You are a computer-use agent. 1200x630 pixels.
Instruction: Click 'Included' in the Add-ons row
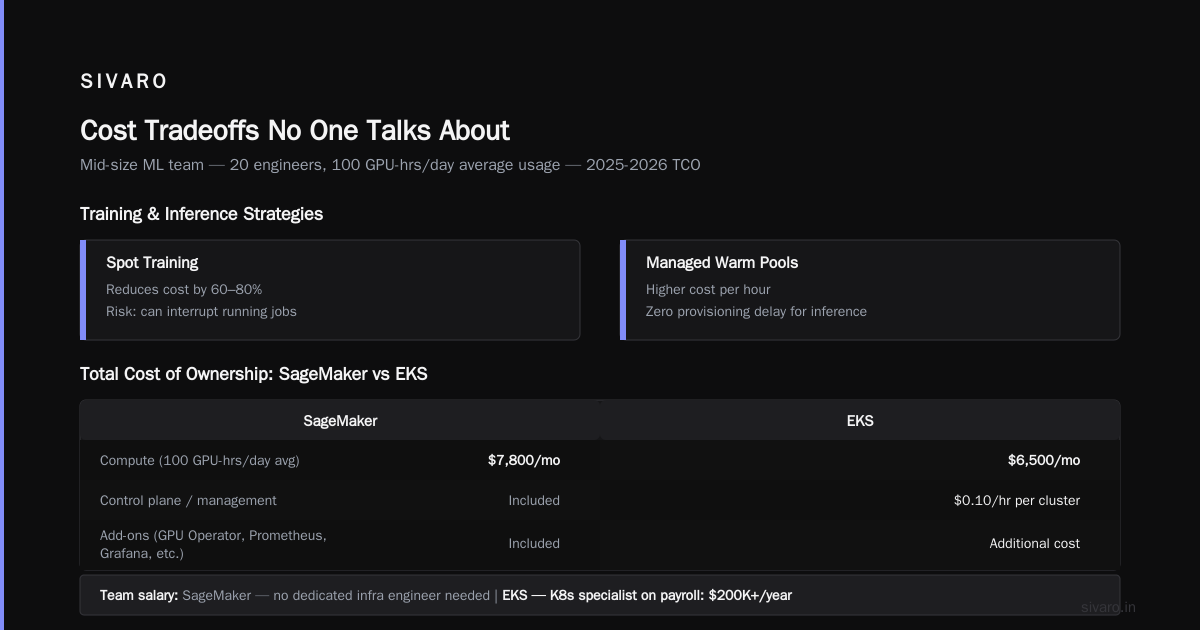click(x=534, y=544)
